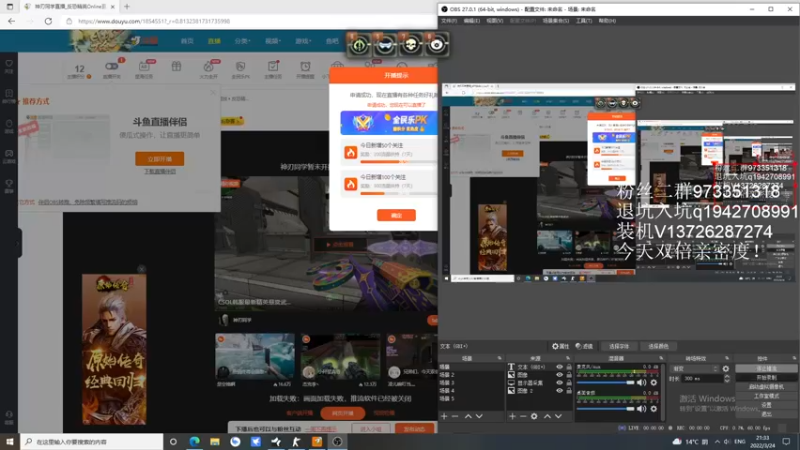Expand the 游戏 dropdown in Douyu navigation
Image resolution: width=800 pixels, height=450 pixels.
(303, 41)
